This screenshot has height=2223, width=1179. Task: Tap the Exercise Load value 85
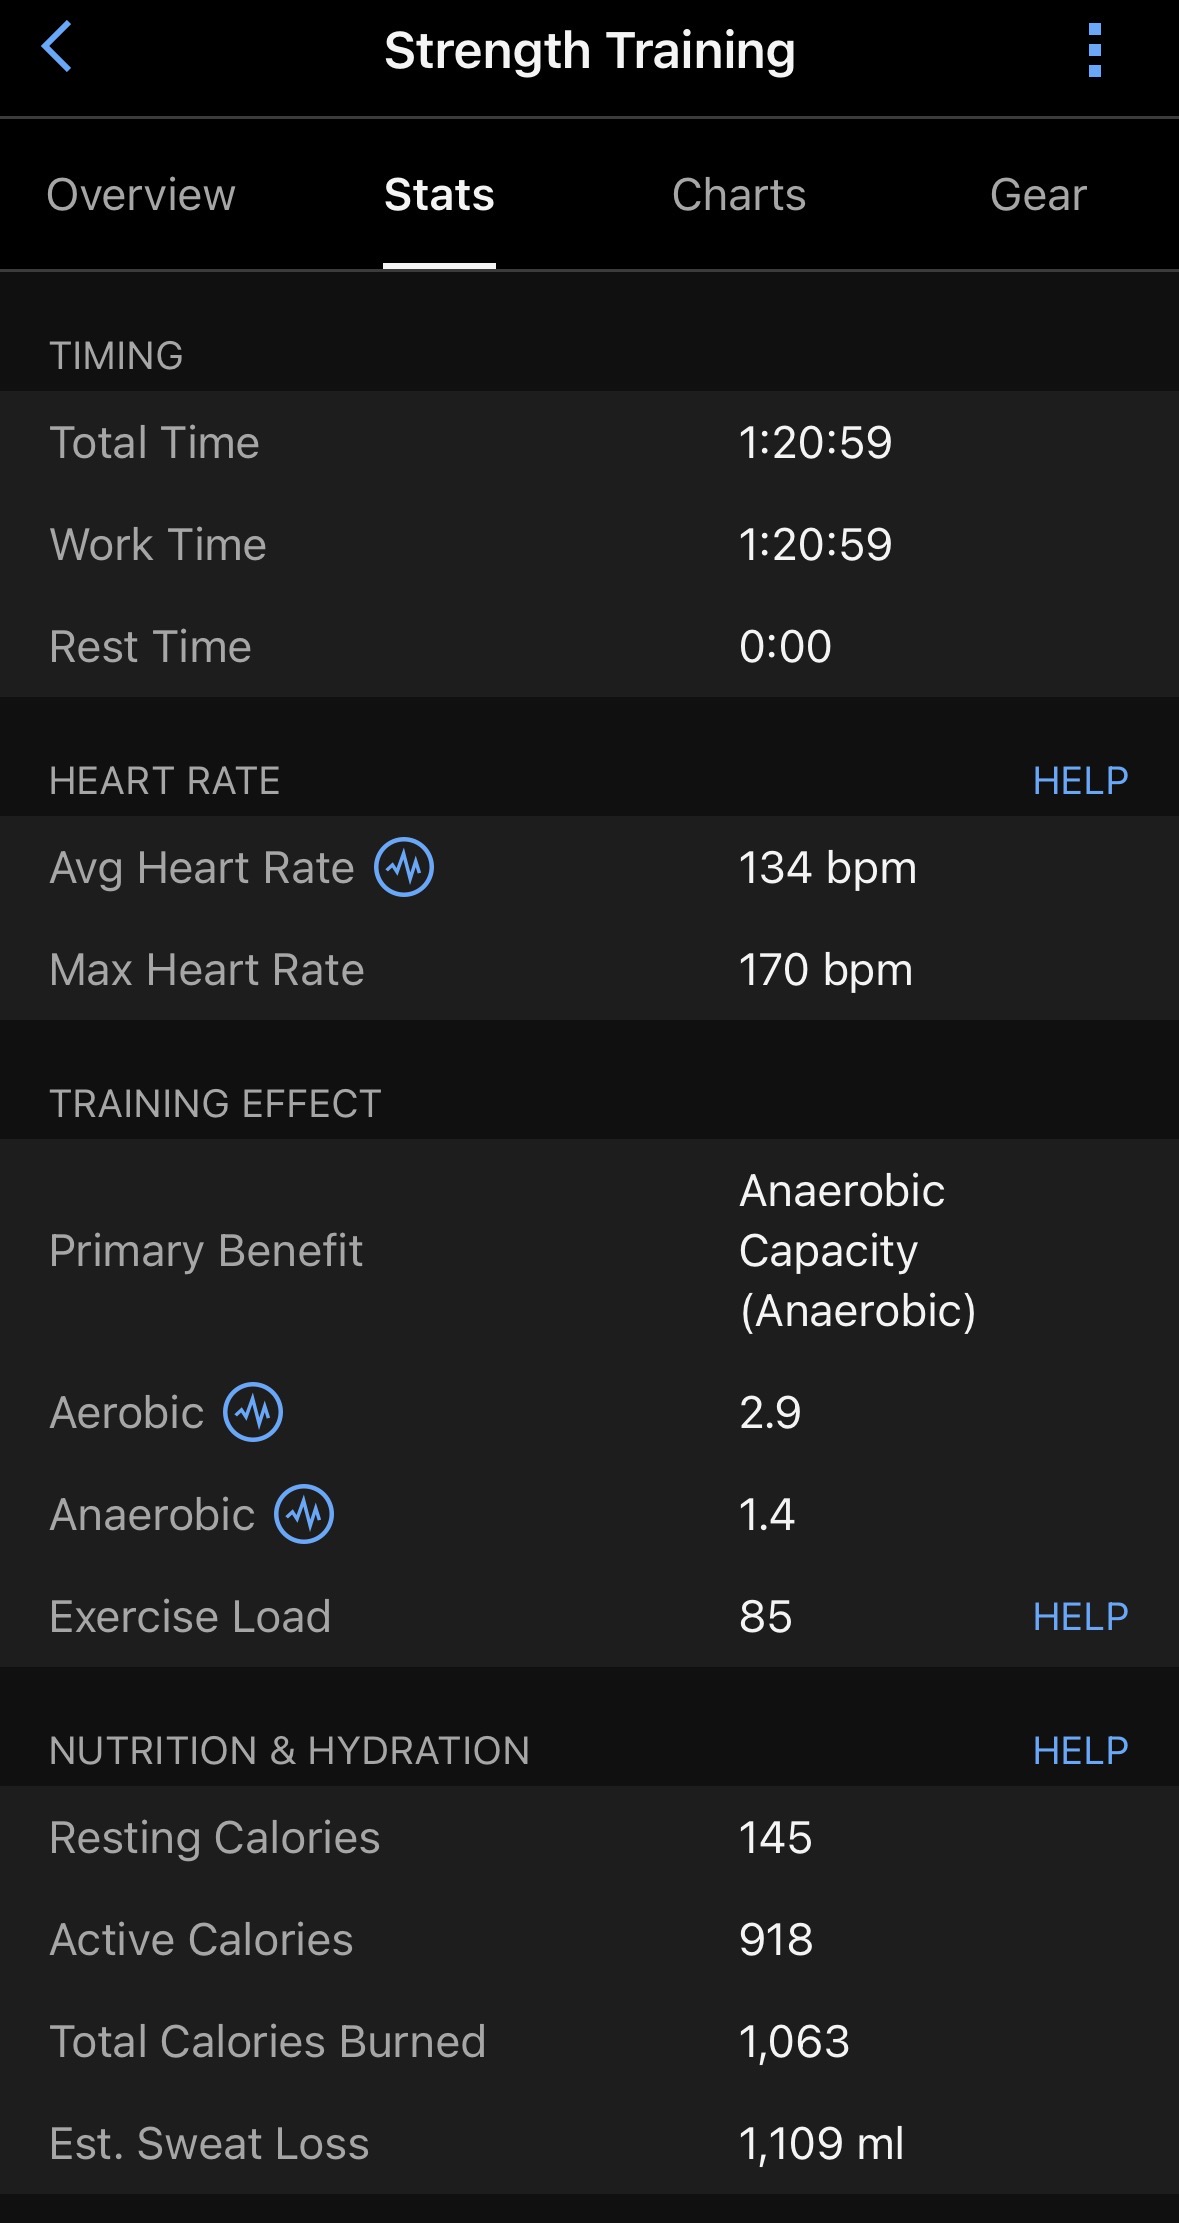pos(766,1617)
